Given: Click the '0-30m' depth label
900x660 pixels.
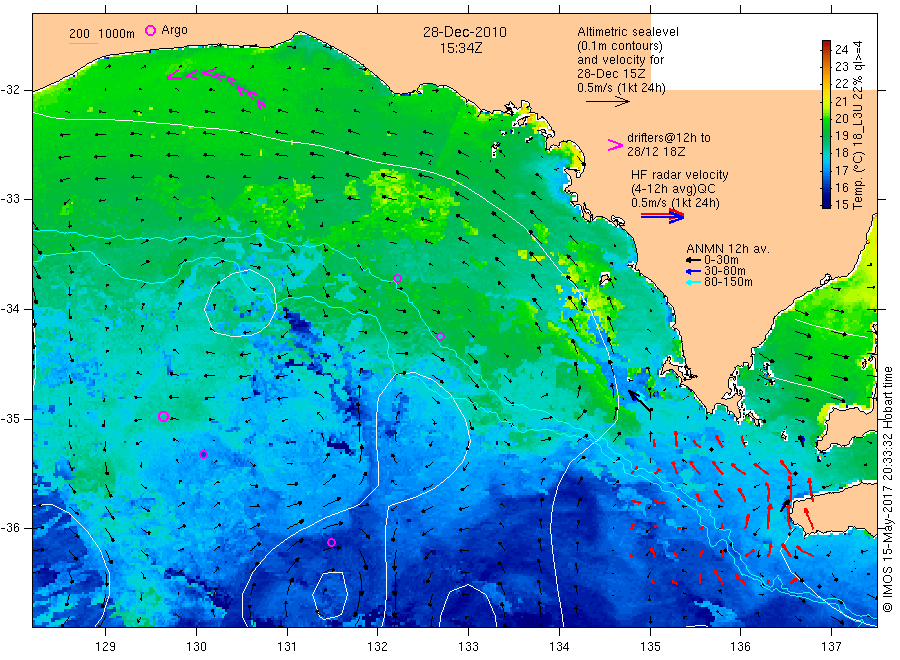Looking at the screenshot, I should 721,260.
